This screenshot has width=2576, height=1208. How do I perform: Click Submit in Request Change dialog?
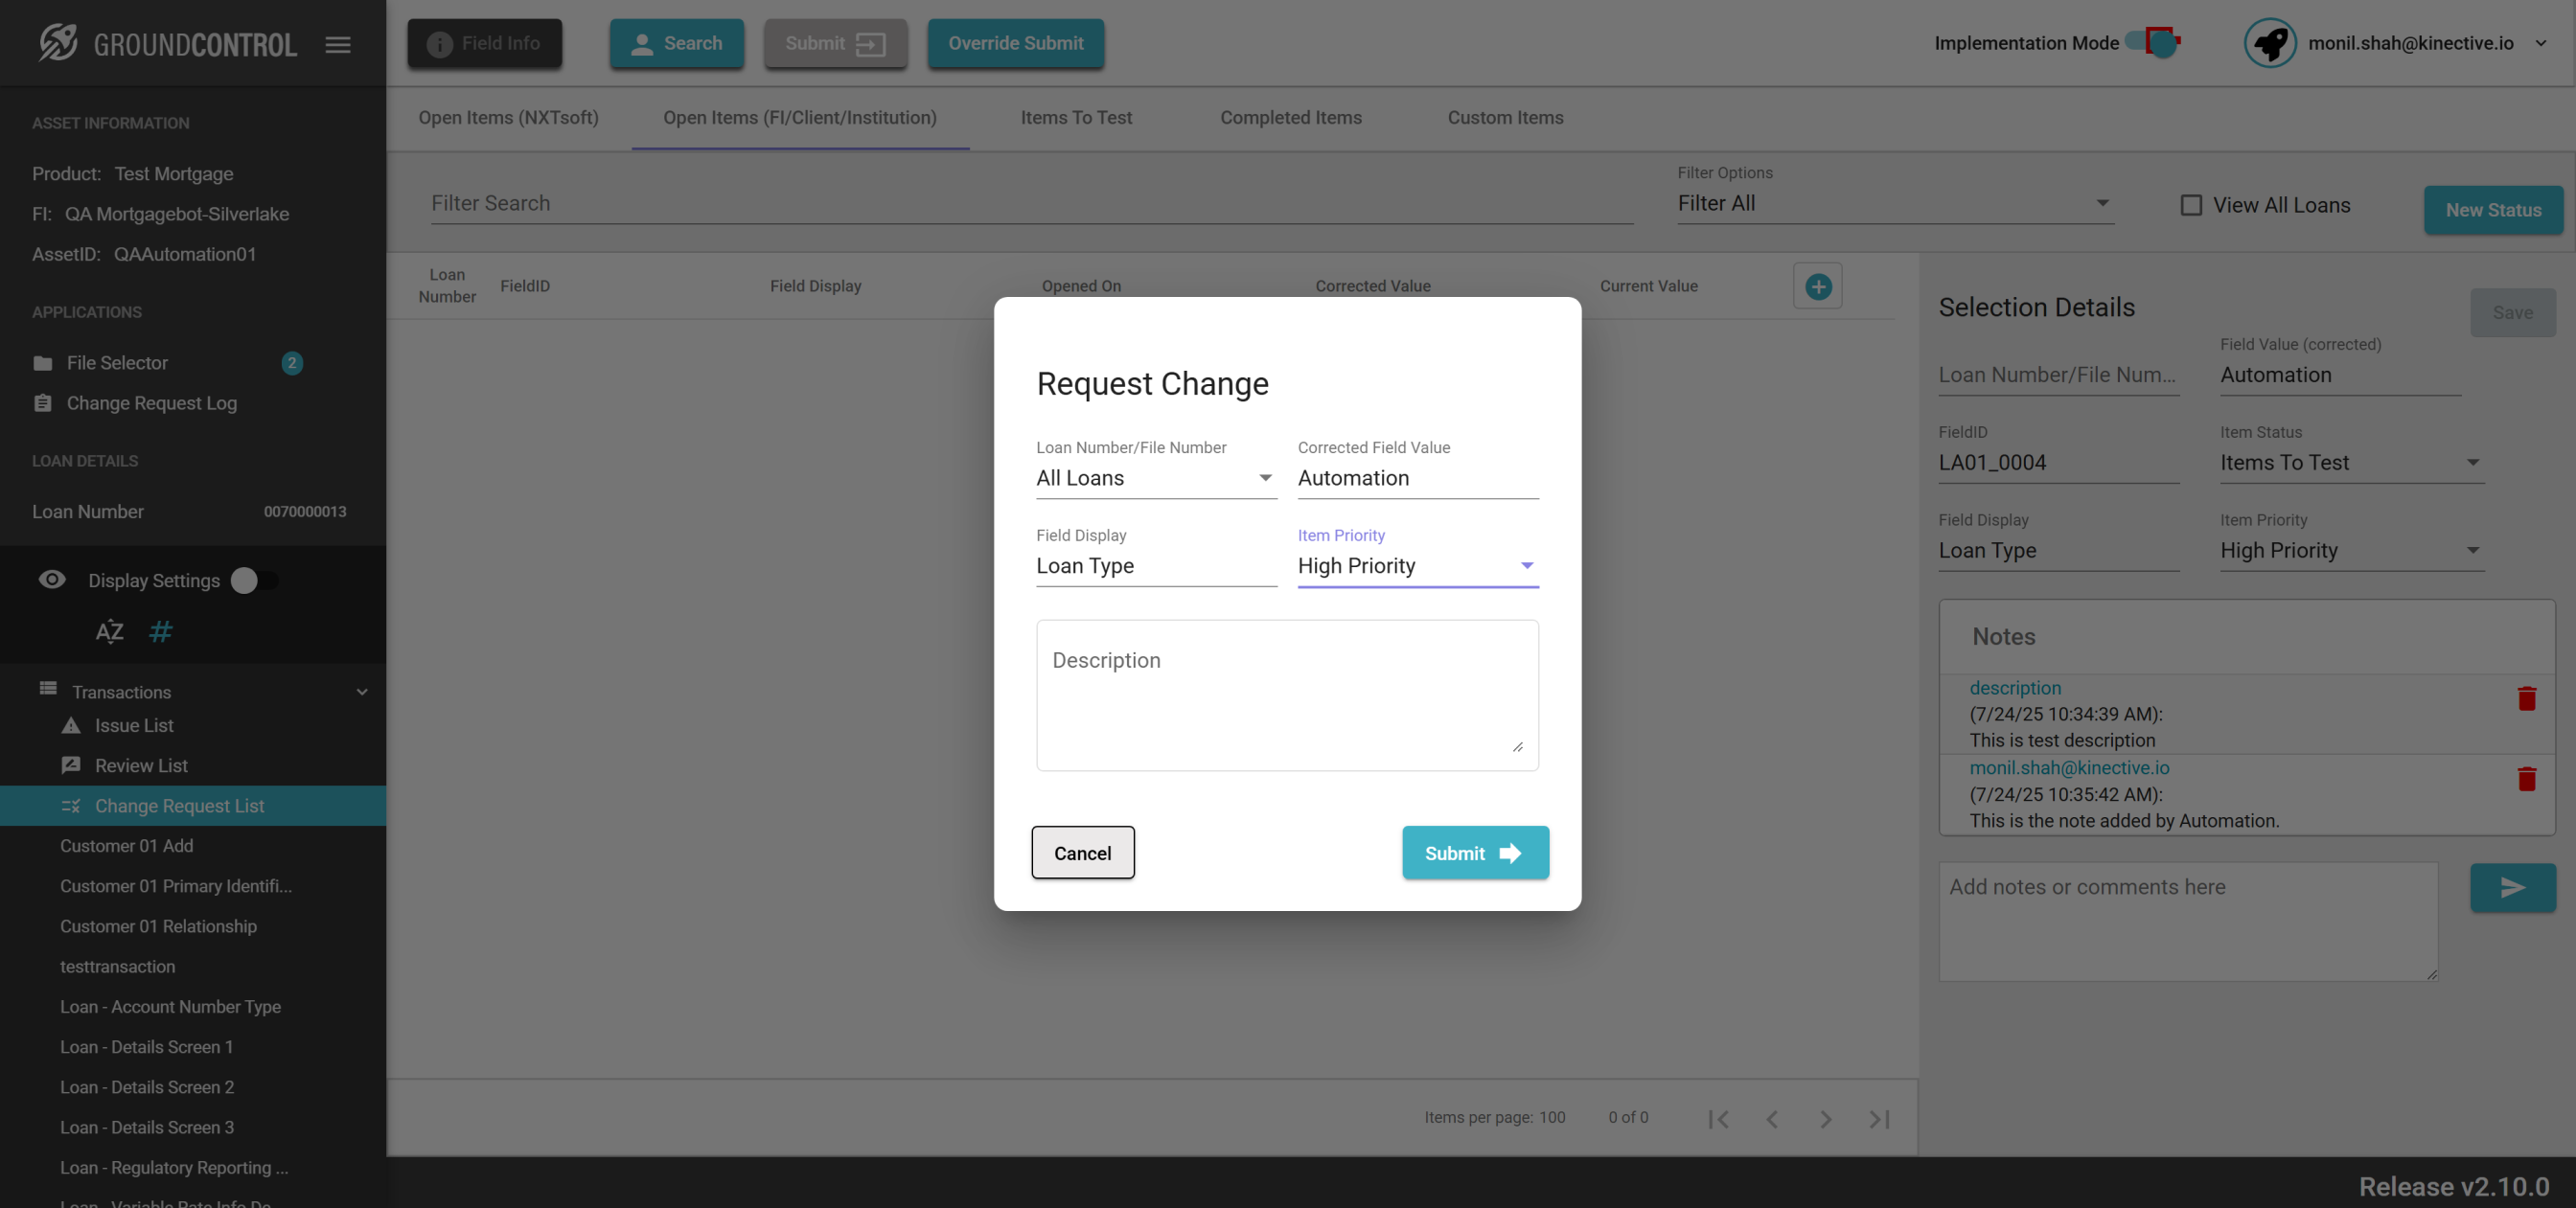point(1474,853)
